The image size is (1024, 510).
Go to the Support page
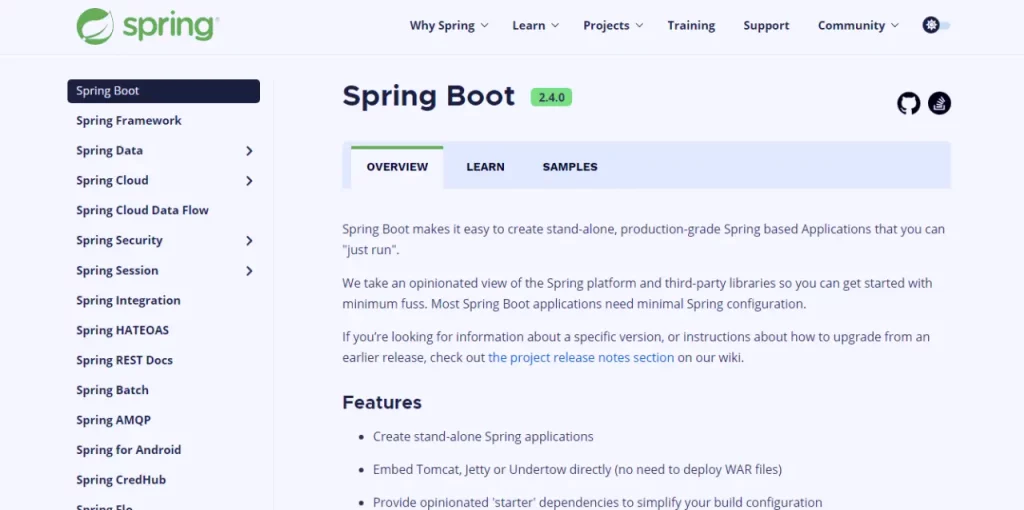tap(766, 25)
